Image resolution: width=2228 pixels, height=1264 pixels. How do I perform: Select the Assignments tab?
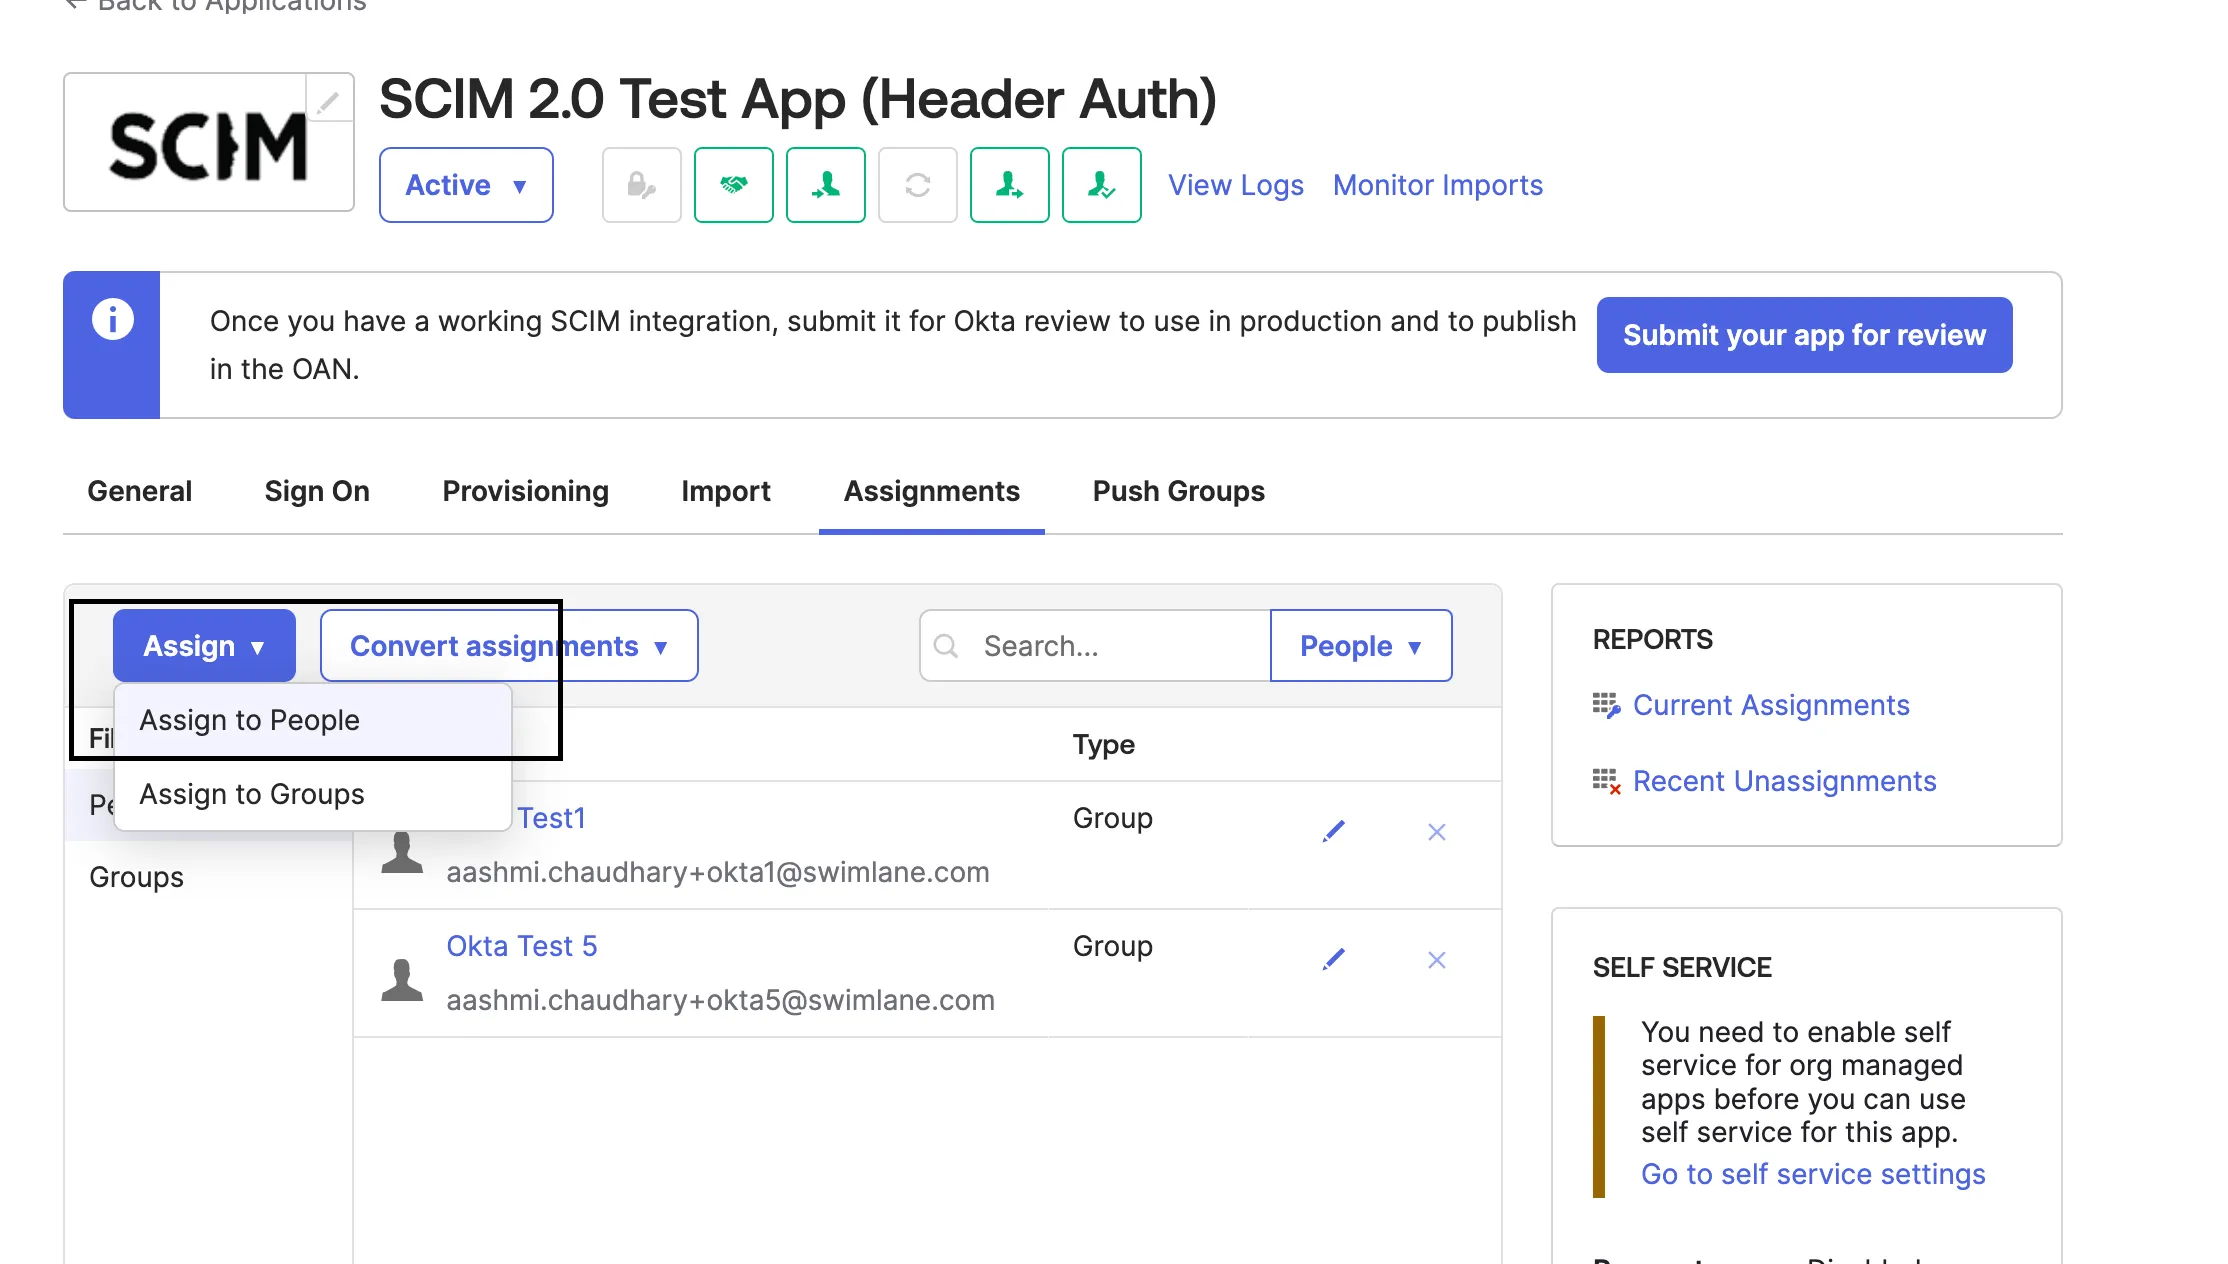(x=932, y=491)
